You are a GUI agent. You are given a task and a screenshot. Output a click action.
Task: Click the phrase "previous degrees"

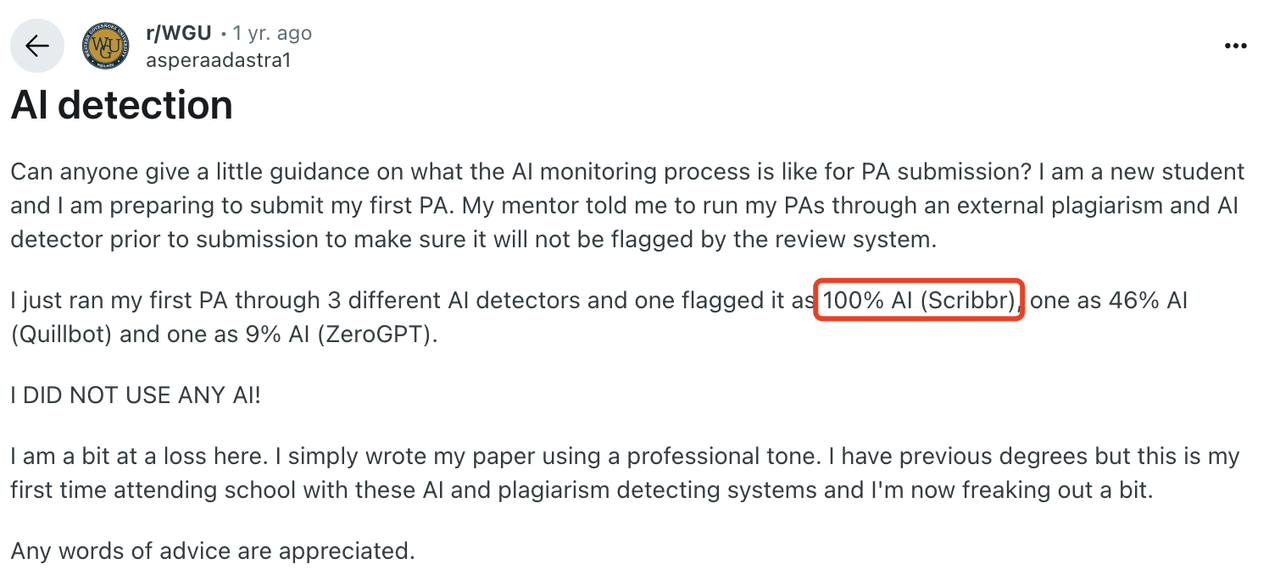tap(978, 458)
